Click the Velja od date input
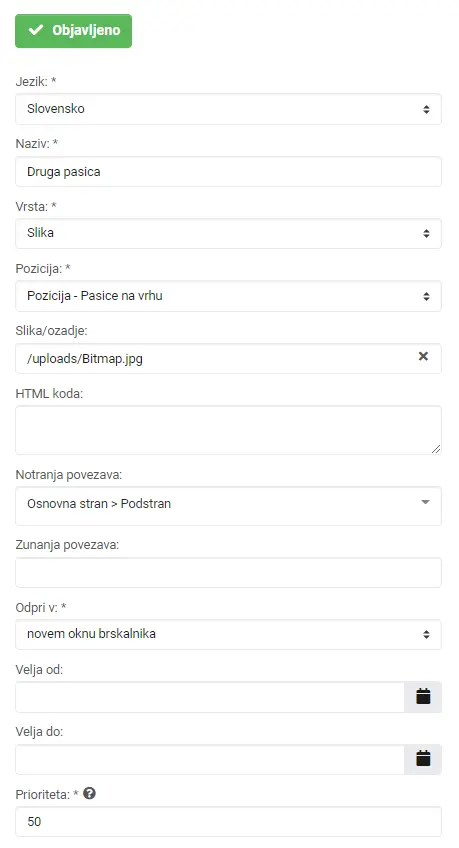 [x=210, y=697]
